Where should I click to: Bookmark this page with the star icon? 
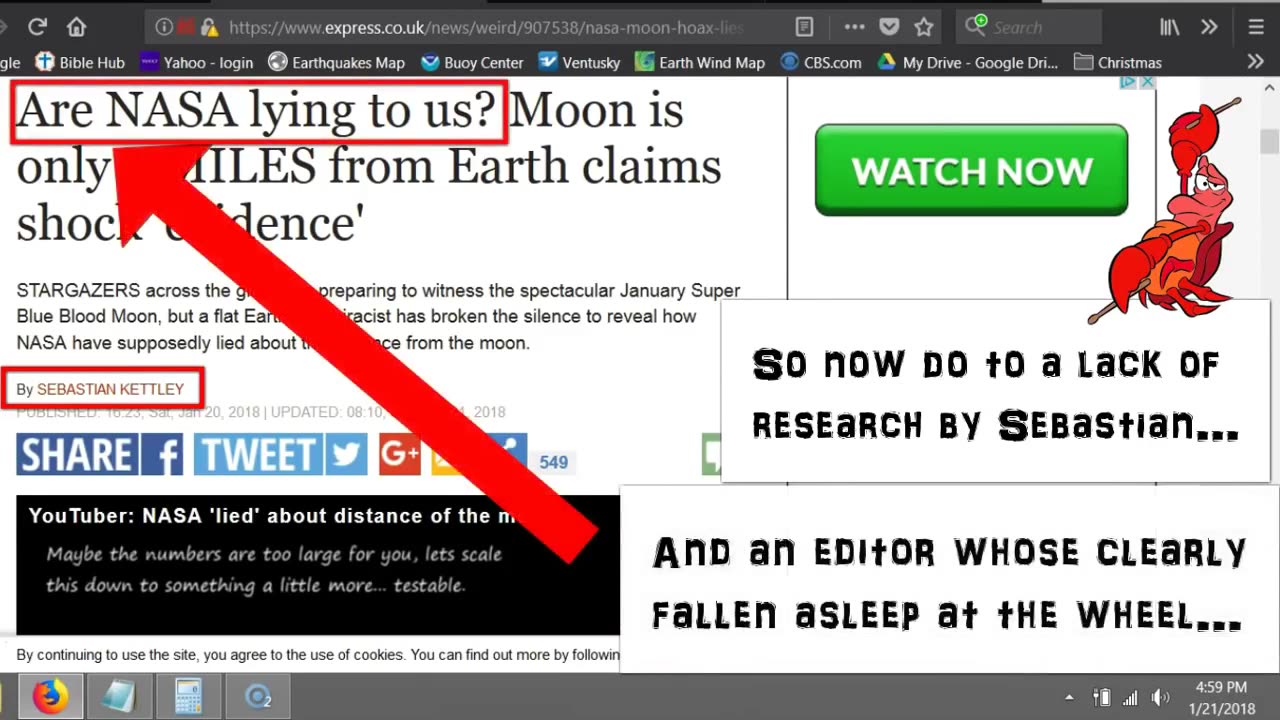pos(924,27)
